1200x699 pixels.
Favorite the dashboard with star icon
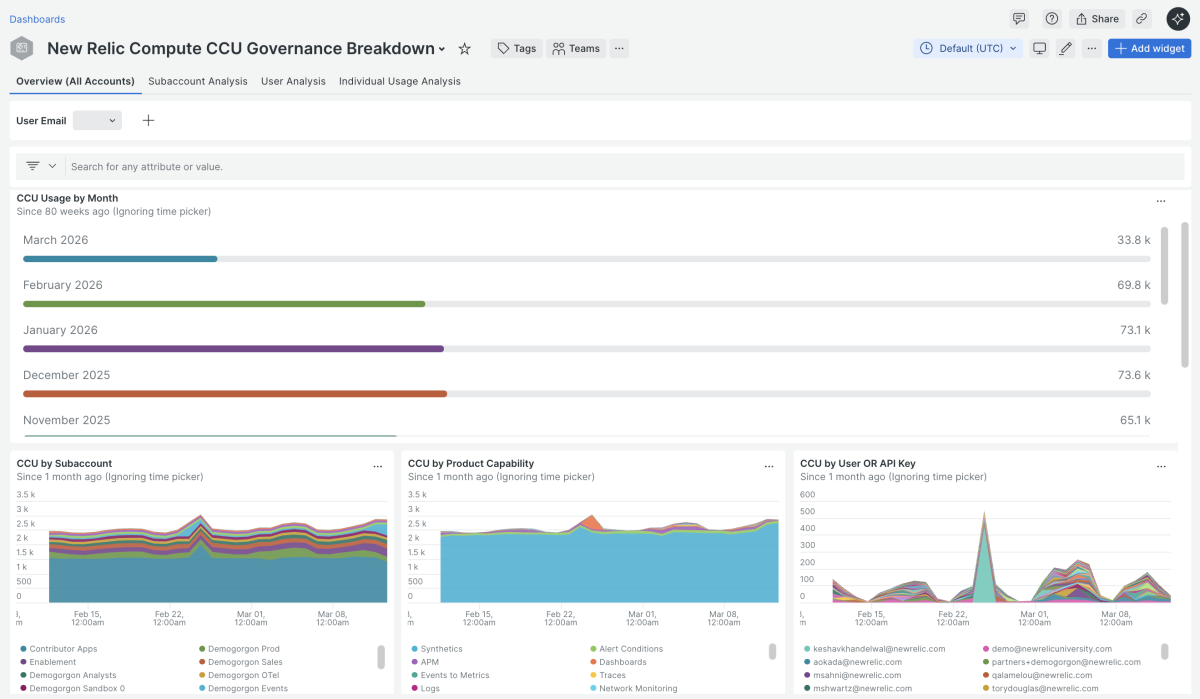464,49
